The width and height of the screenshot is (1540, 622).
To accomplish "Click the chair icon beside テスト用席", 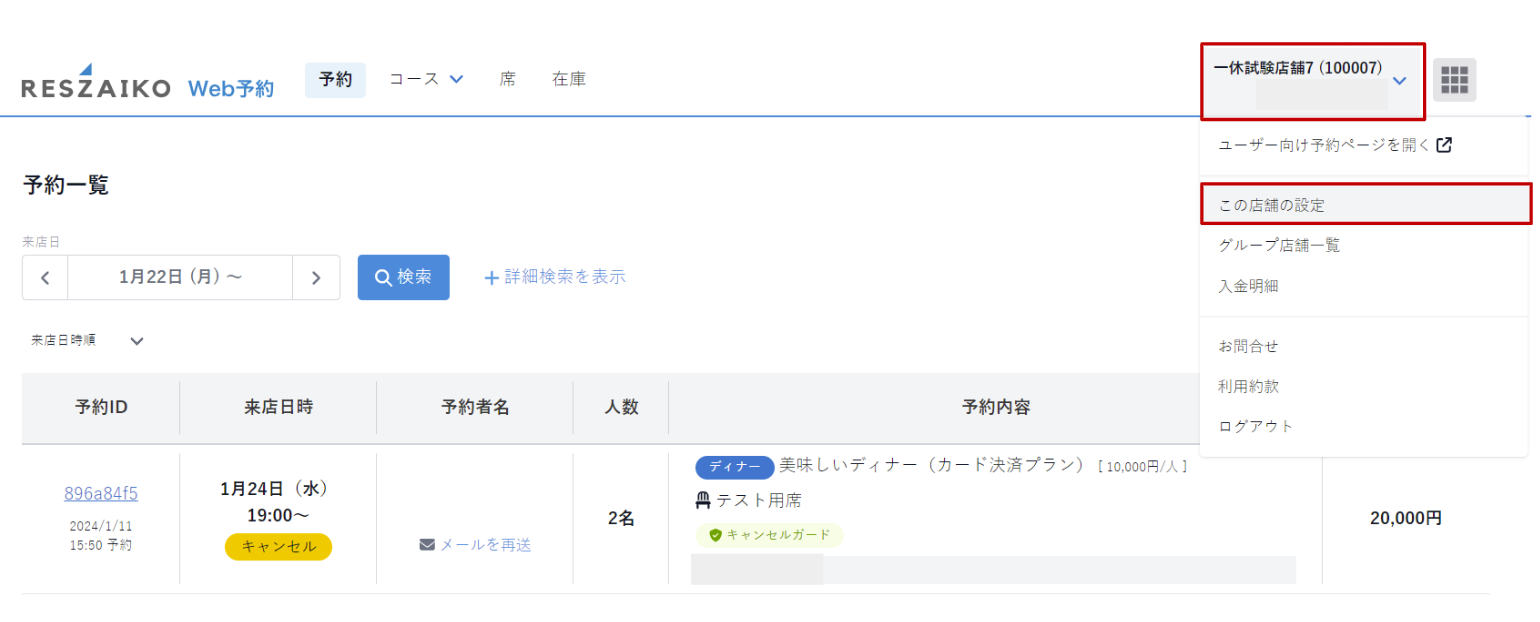I will click(702, 500).
